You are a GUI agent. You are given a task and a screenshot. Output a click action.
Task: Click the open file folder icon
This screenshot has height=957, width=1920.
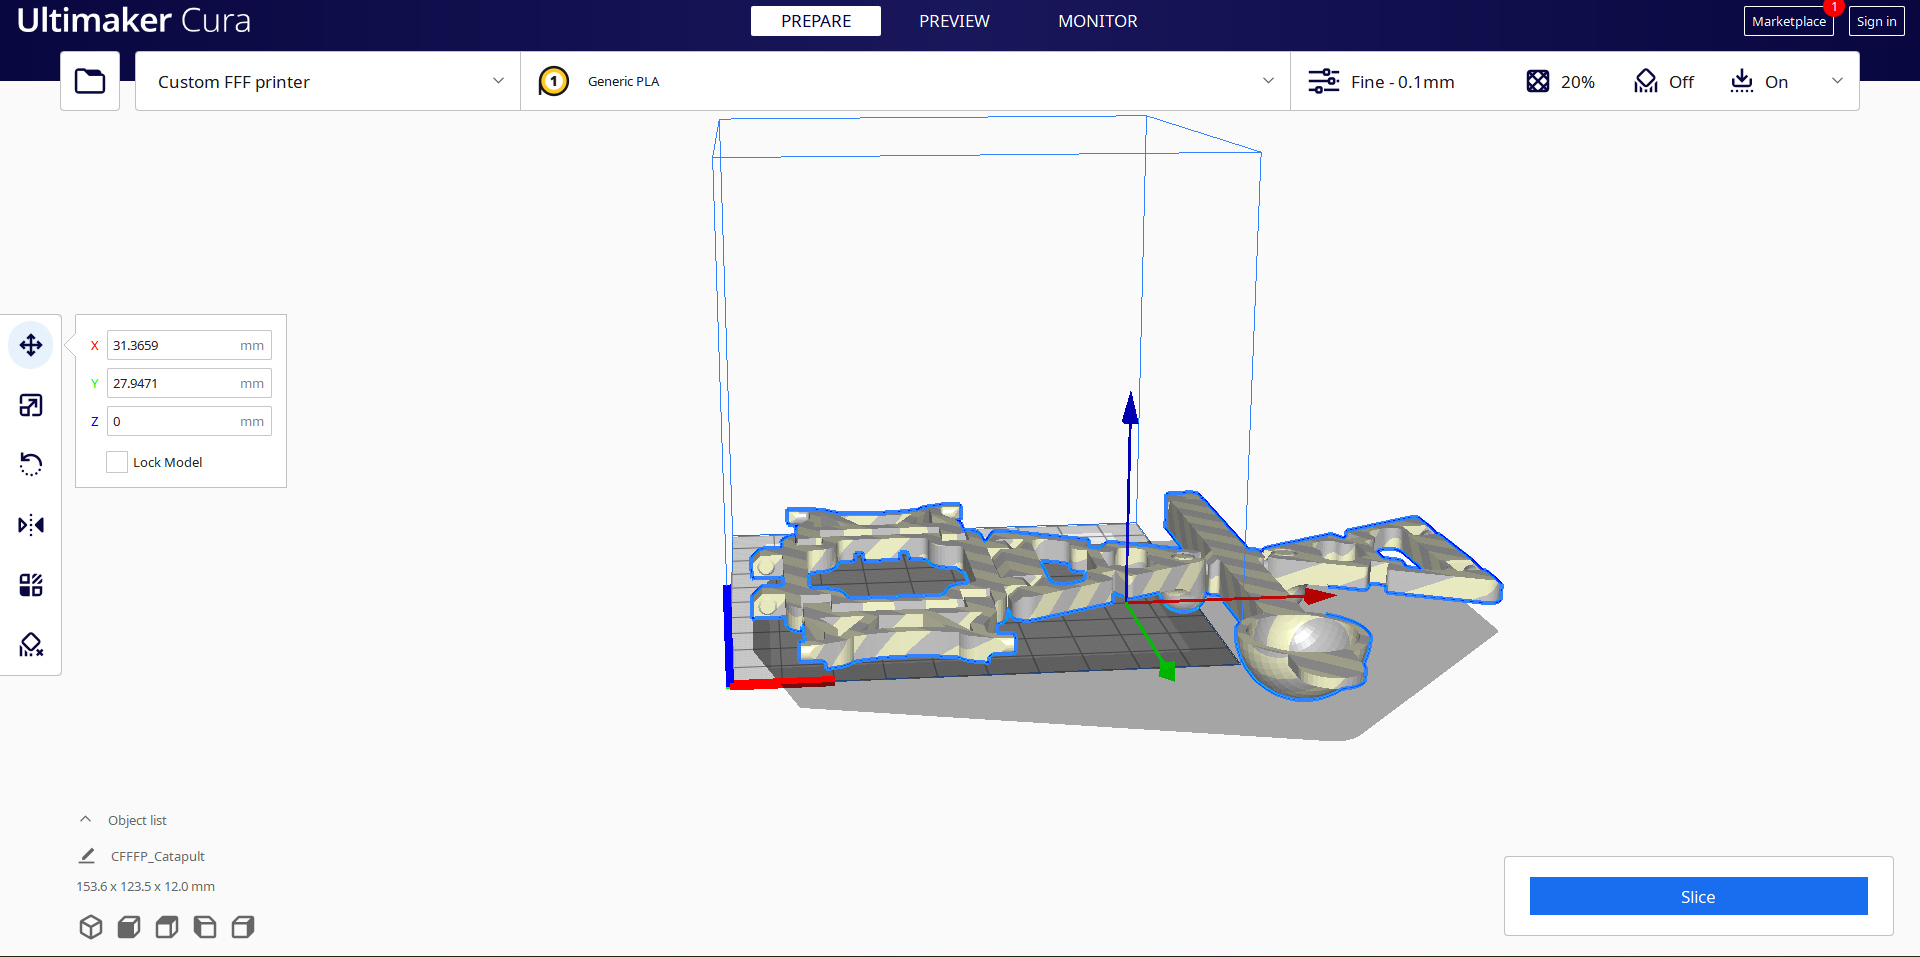coord(90,81)
